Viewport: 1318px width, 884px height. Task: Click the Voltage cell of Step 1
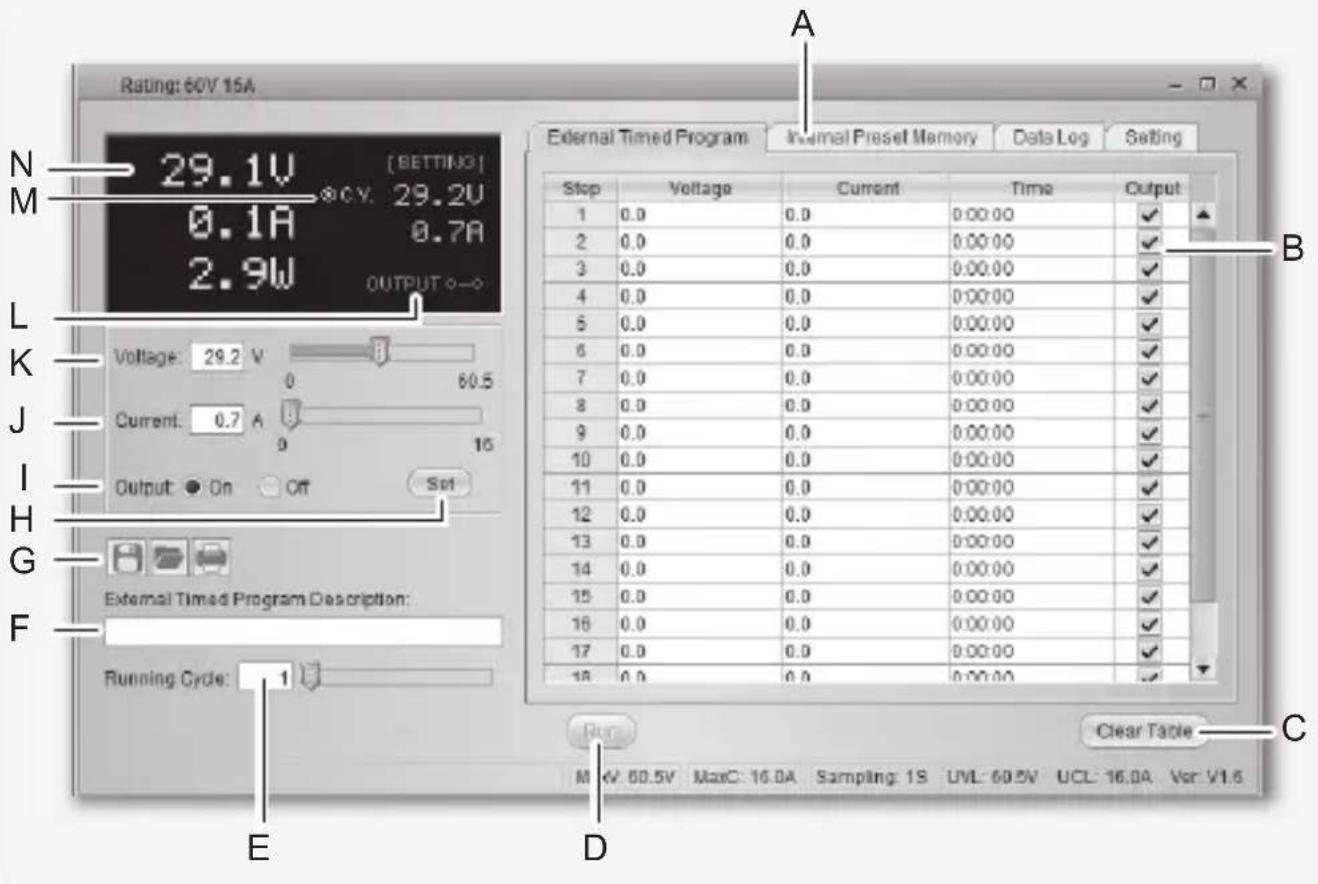(700, 215)
